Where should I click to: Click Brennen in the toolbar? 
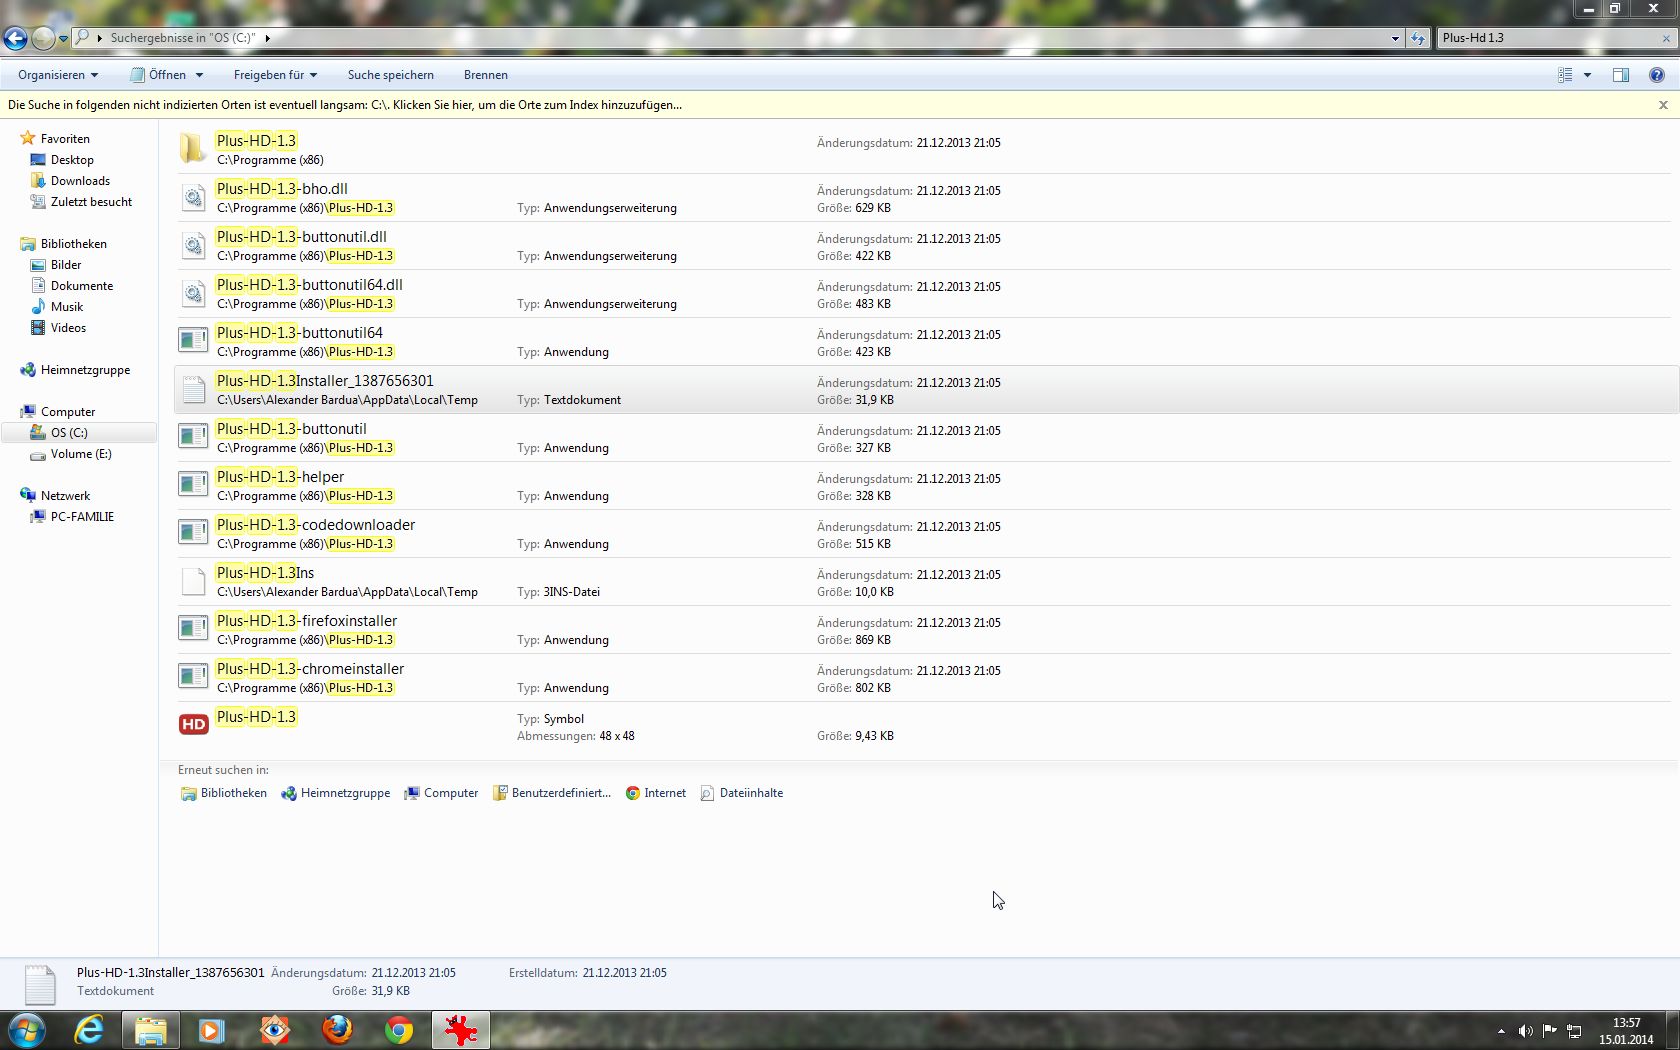click(485, 75)
